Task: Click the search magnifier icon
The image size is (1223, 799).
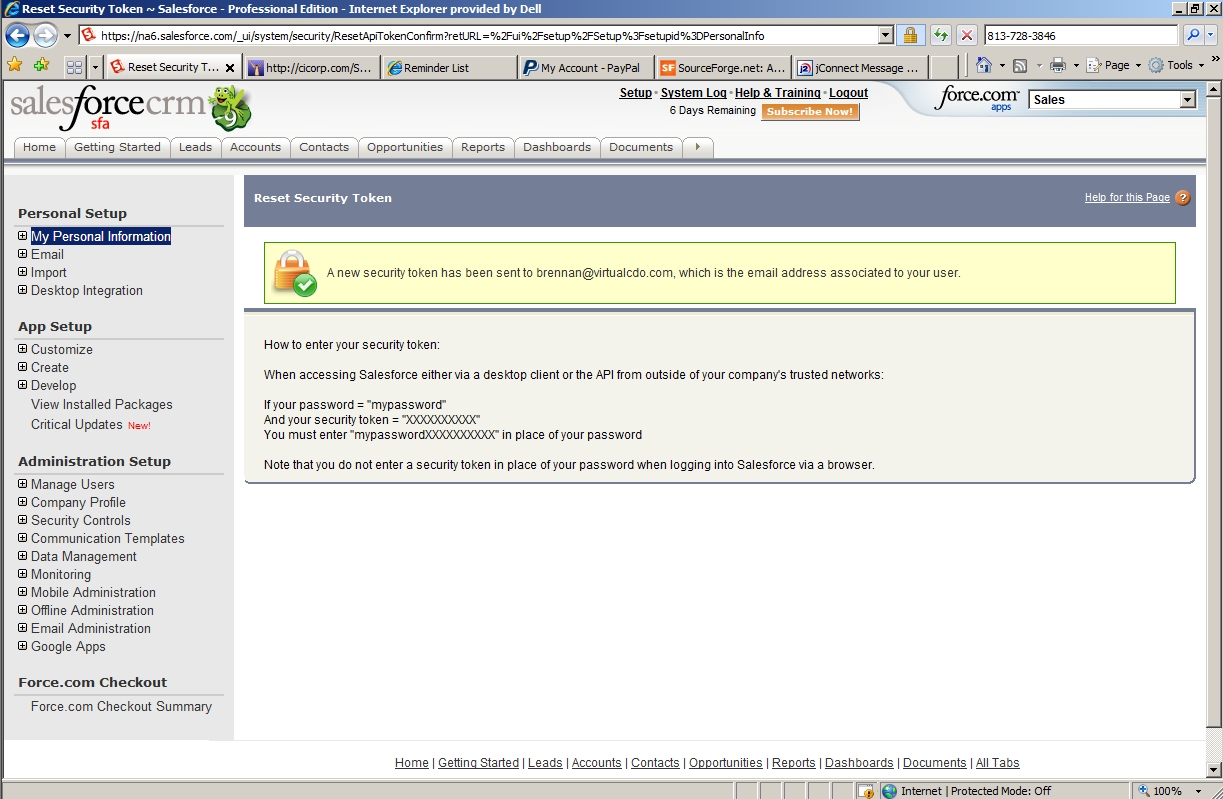Action: click(x=1193, y=36)
